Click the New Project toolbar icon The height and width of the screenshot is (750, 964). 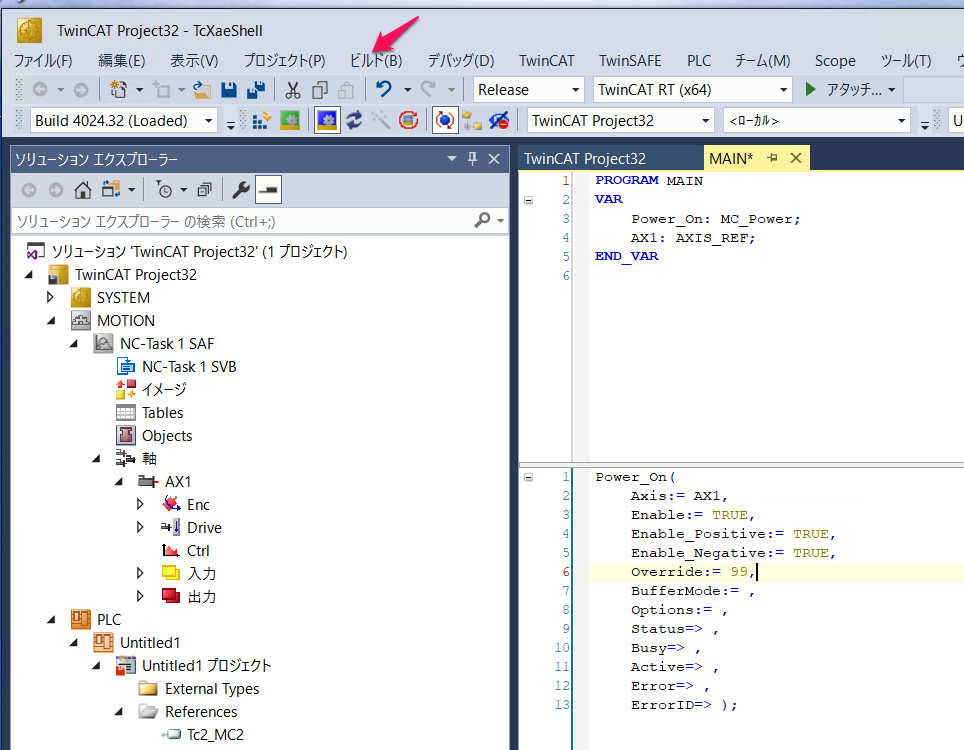pyautogui.click(x=119, y=90)
